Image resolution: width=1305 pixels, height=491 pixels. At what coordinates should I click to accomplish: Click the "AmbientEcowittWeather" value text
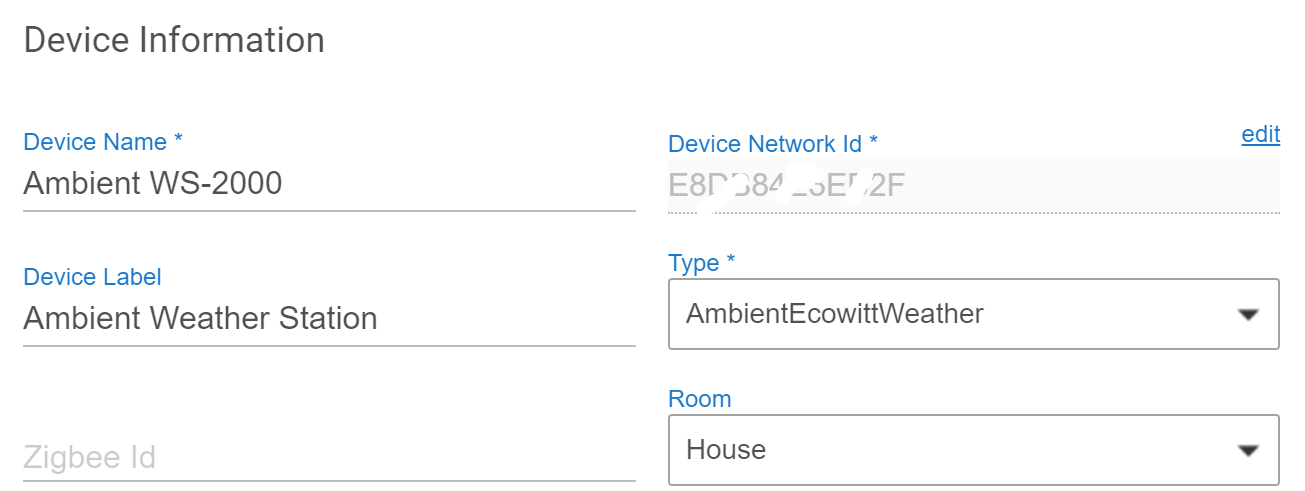(x=834, y=314)
